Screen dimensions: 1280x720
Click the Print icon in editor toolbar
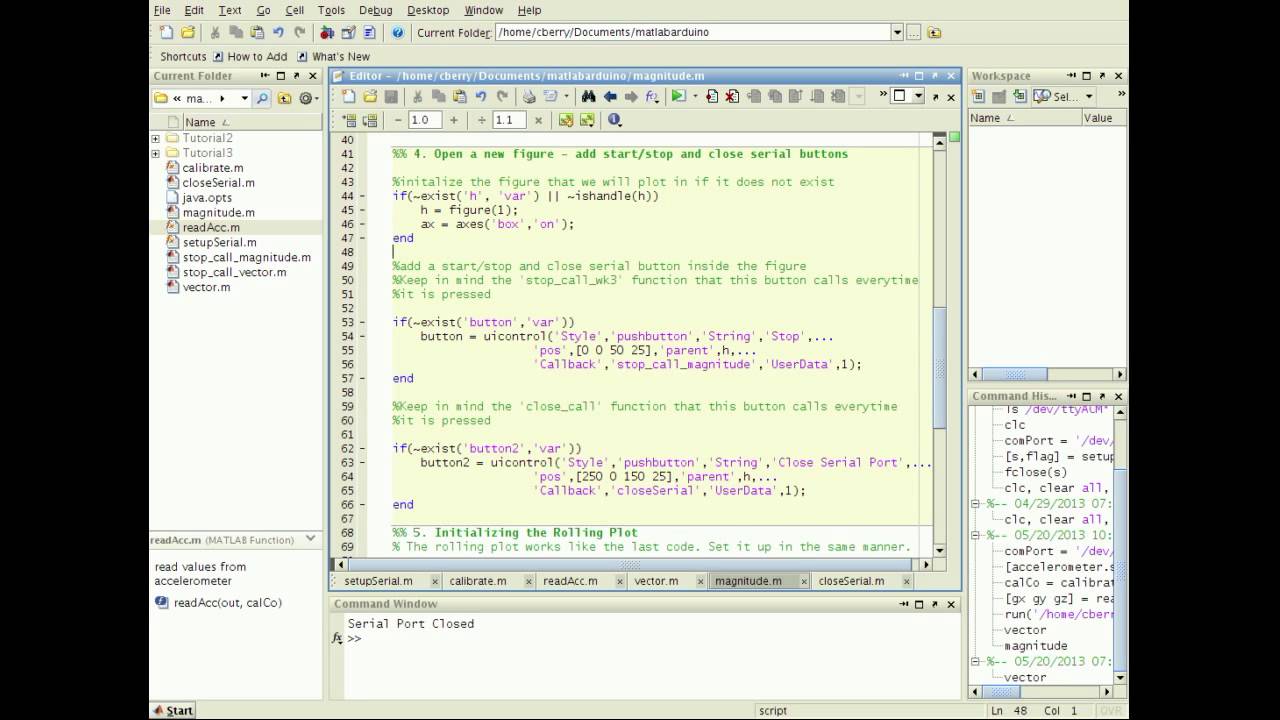pyautogui.click(x=529, y=96)
